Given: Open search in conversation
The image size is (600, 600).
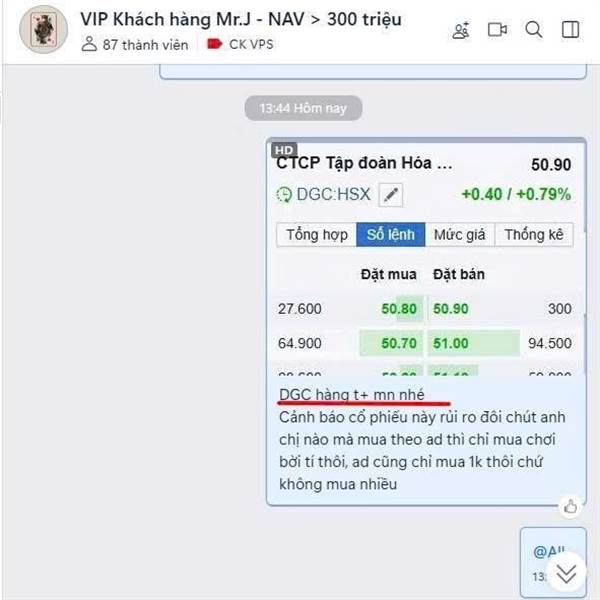Looking at the screenshot, I should (x=533, y=30).
